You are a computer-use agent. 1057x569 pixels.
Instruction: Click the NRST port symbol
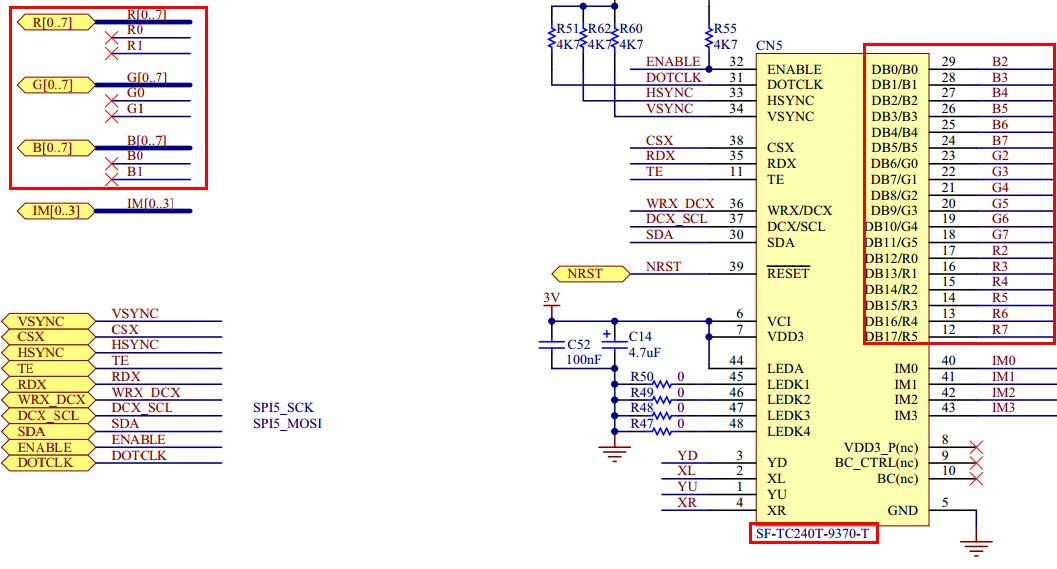[x=591, y=274]
